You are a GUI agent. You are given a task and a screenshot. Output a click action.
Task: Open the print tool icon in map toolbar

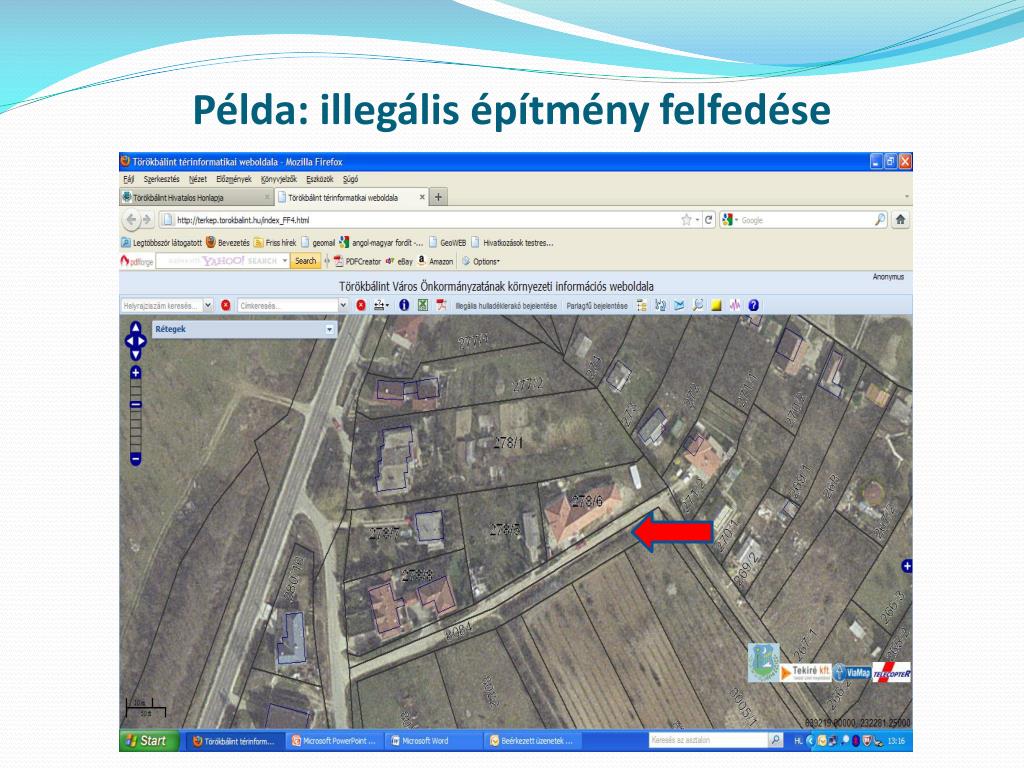[381, 305]
